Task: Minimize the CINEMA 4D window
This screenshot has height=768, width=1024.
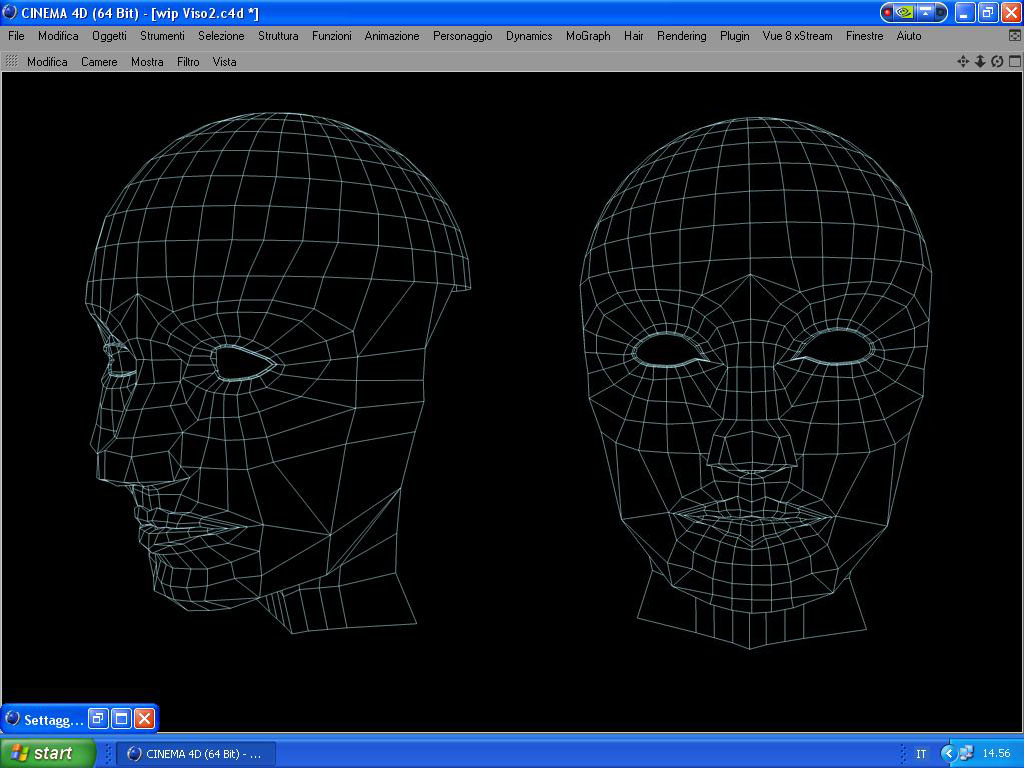Action: (x=965, y=12)
